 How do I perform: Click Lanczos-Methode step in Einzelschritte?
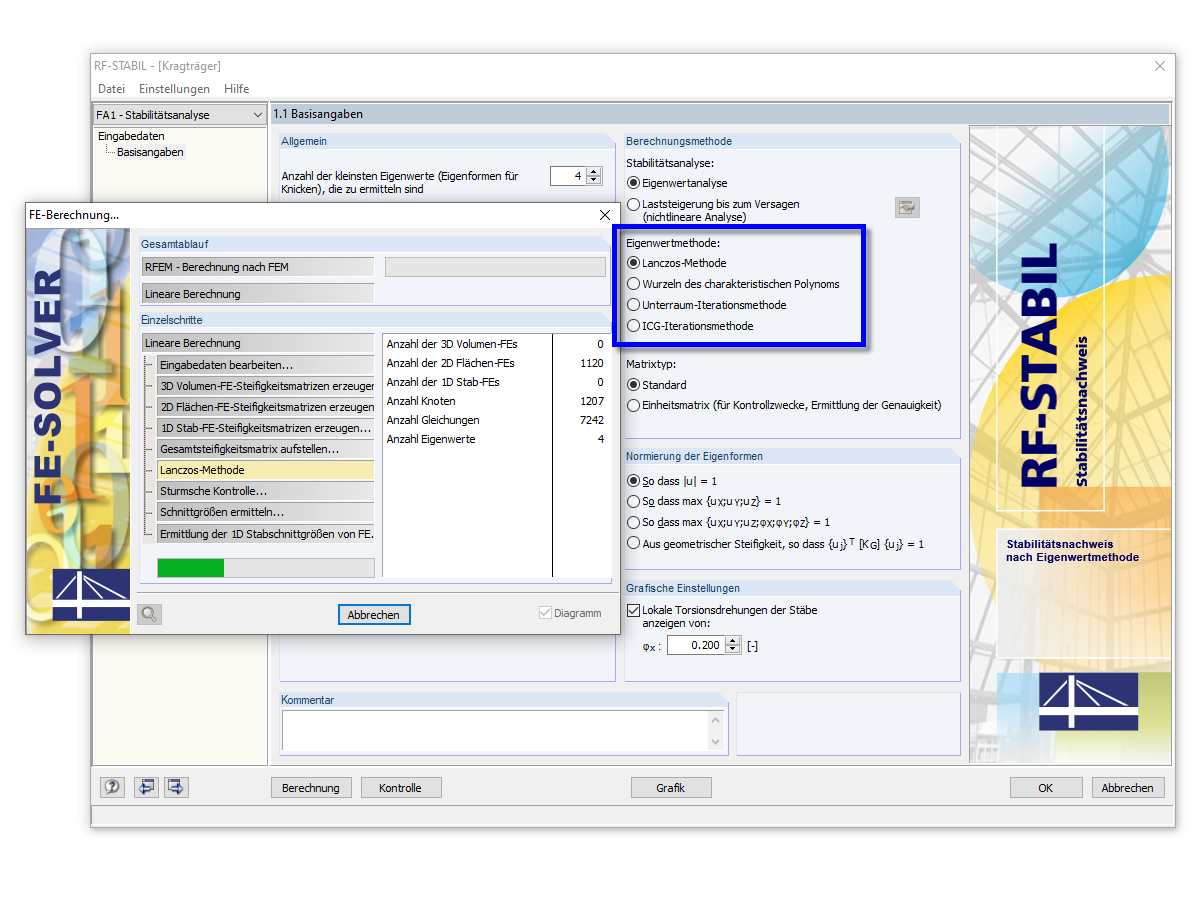pyautogui.click(x=266, y=470)
